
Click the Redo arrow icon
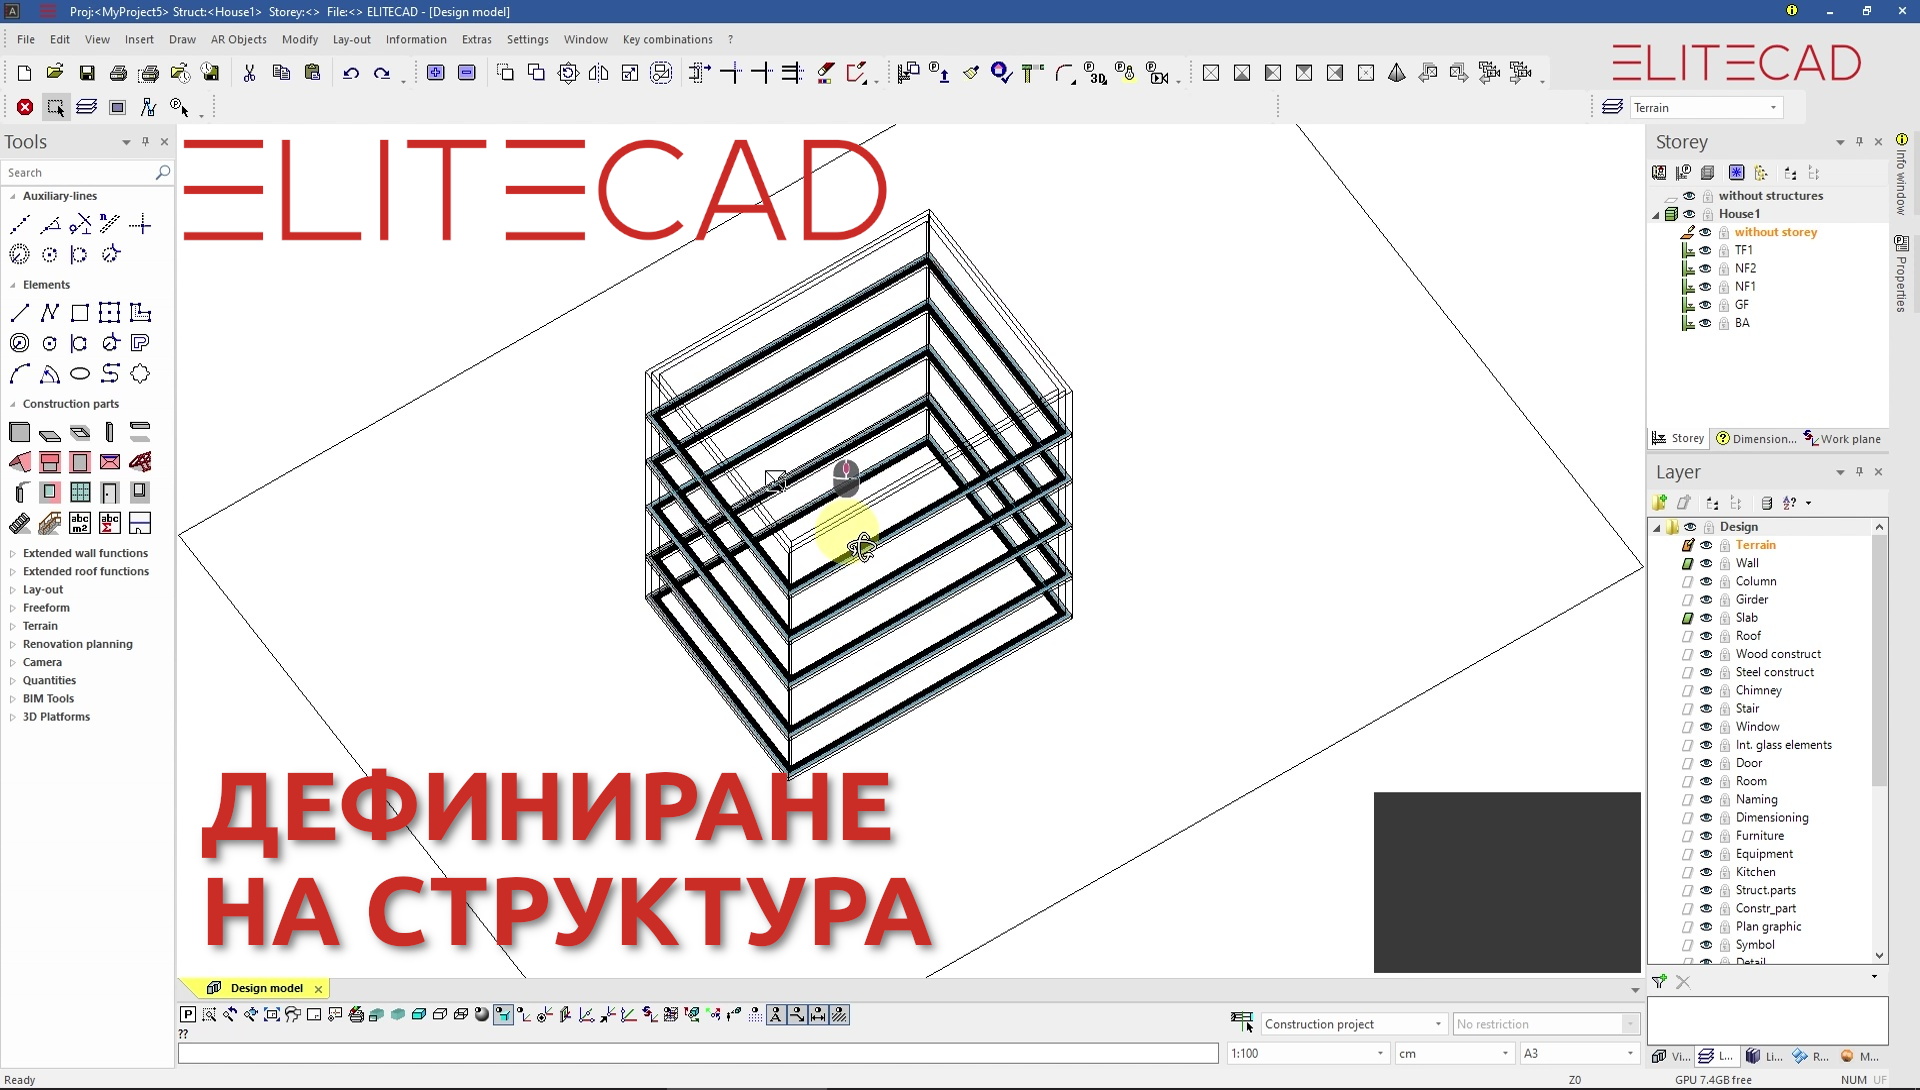[382, 73]
